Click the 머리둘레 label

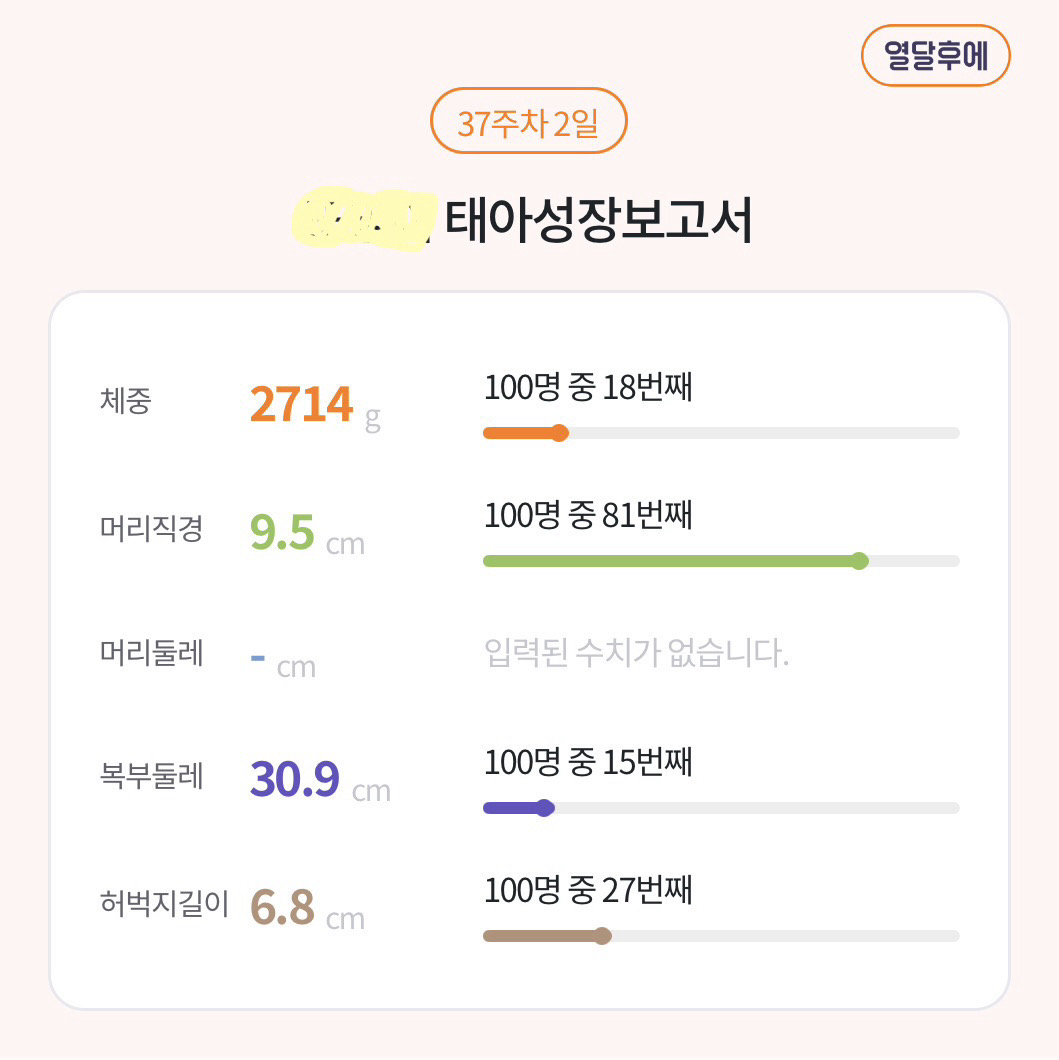click(151, 654)
